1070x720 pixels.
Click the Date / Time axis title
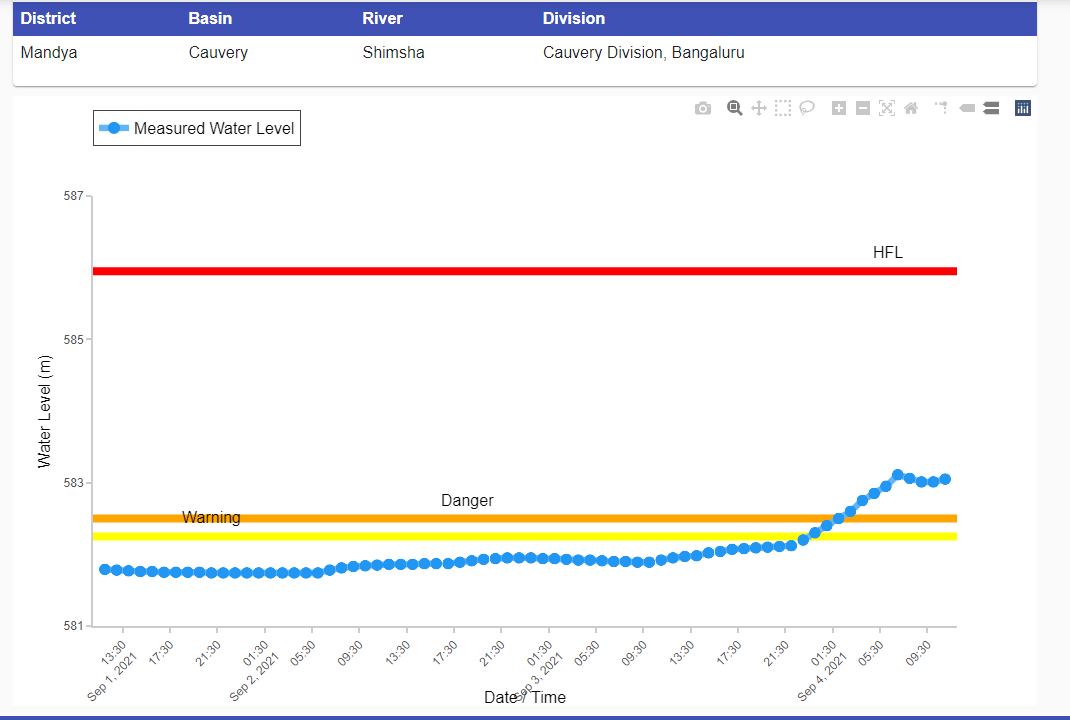point(525,697)
